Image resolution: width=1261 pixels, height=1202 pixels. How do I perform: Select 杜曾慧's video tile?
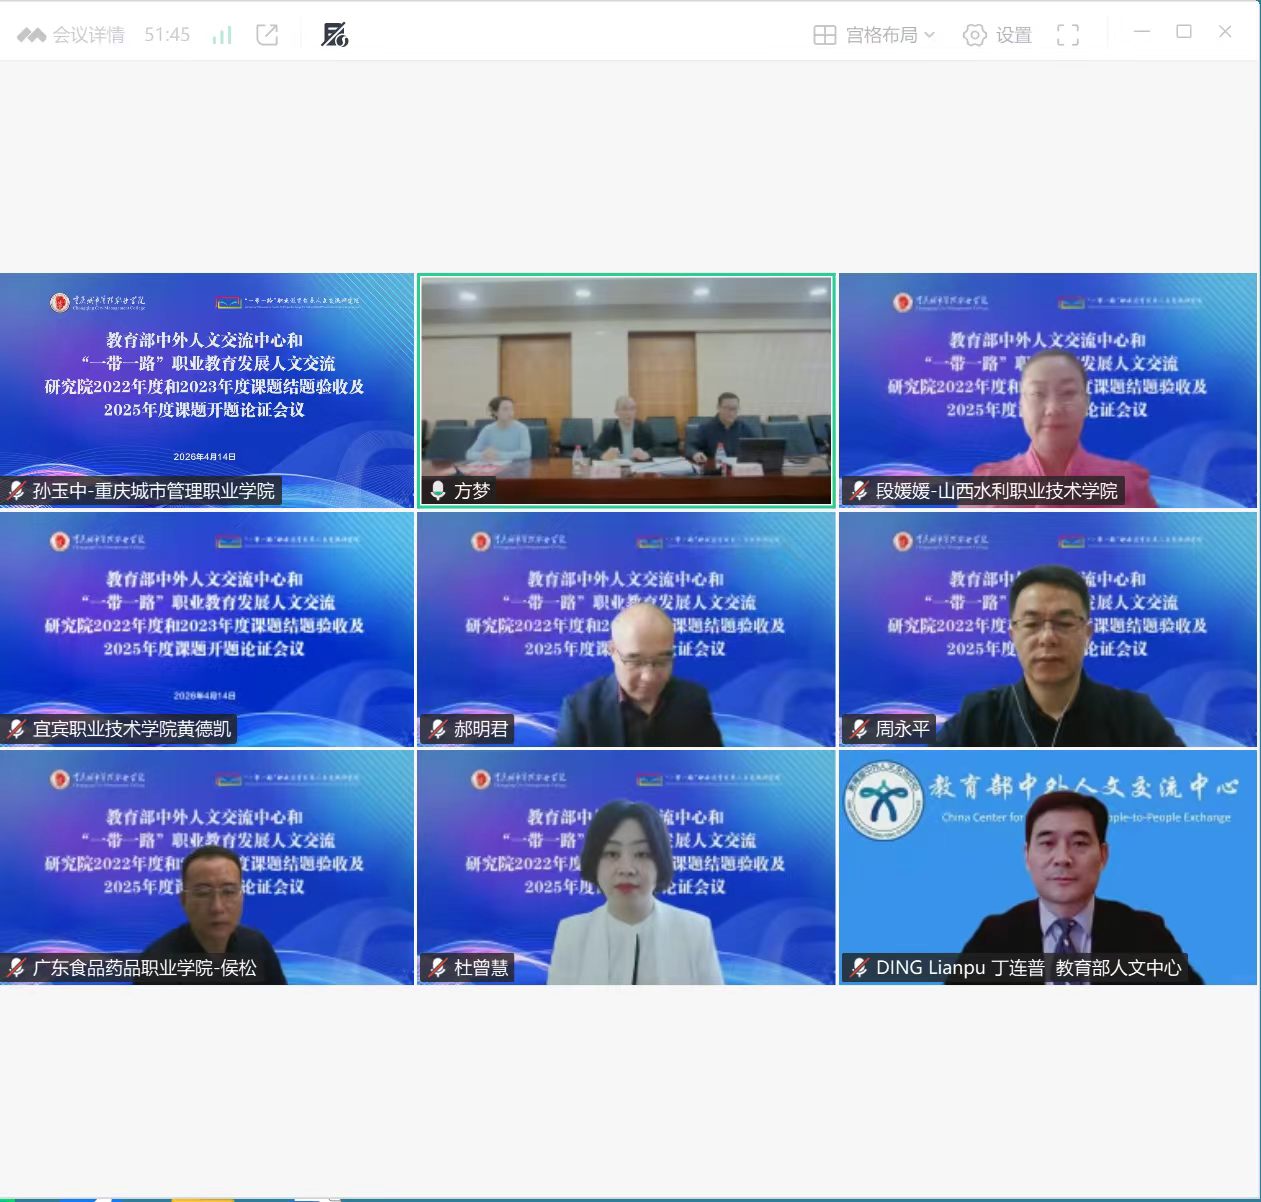point(626,867)
